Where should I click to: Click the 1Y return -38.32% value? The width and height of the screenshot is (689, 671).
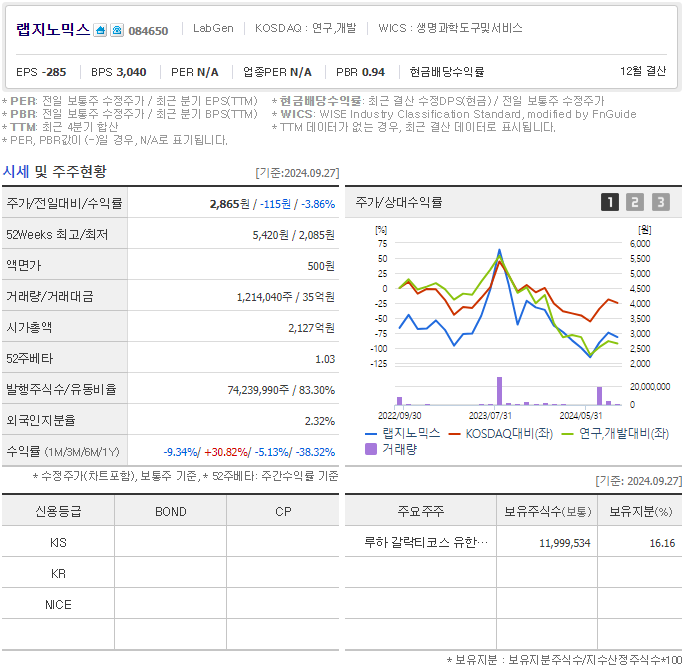click(x=315, y=452)
